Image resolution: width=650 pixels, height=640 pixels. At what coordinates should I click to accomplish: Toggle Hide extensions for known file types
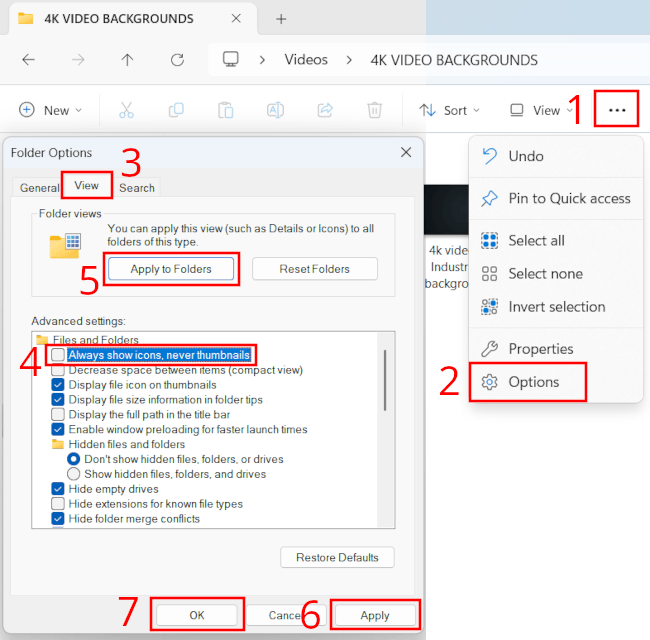[58, 504]
